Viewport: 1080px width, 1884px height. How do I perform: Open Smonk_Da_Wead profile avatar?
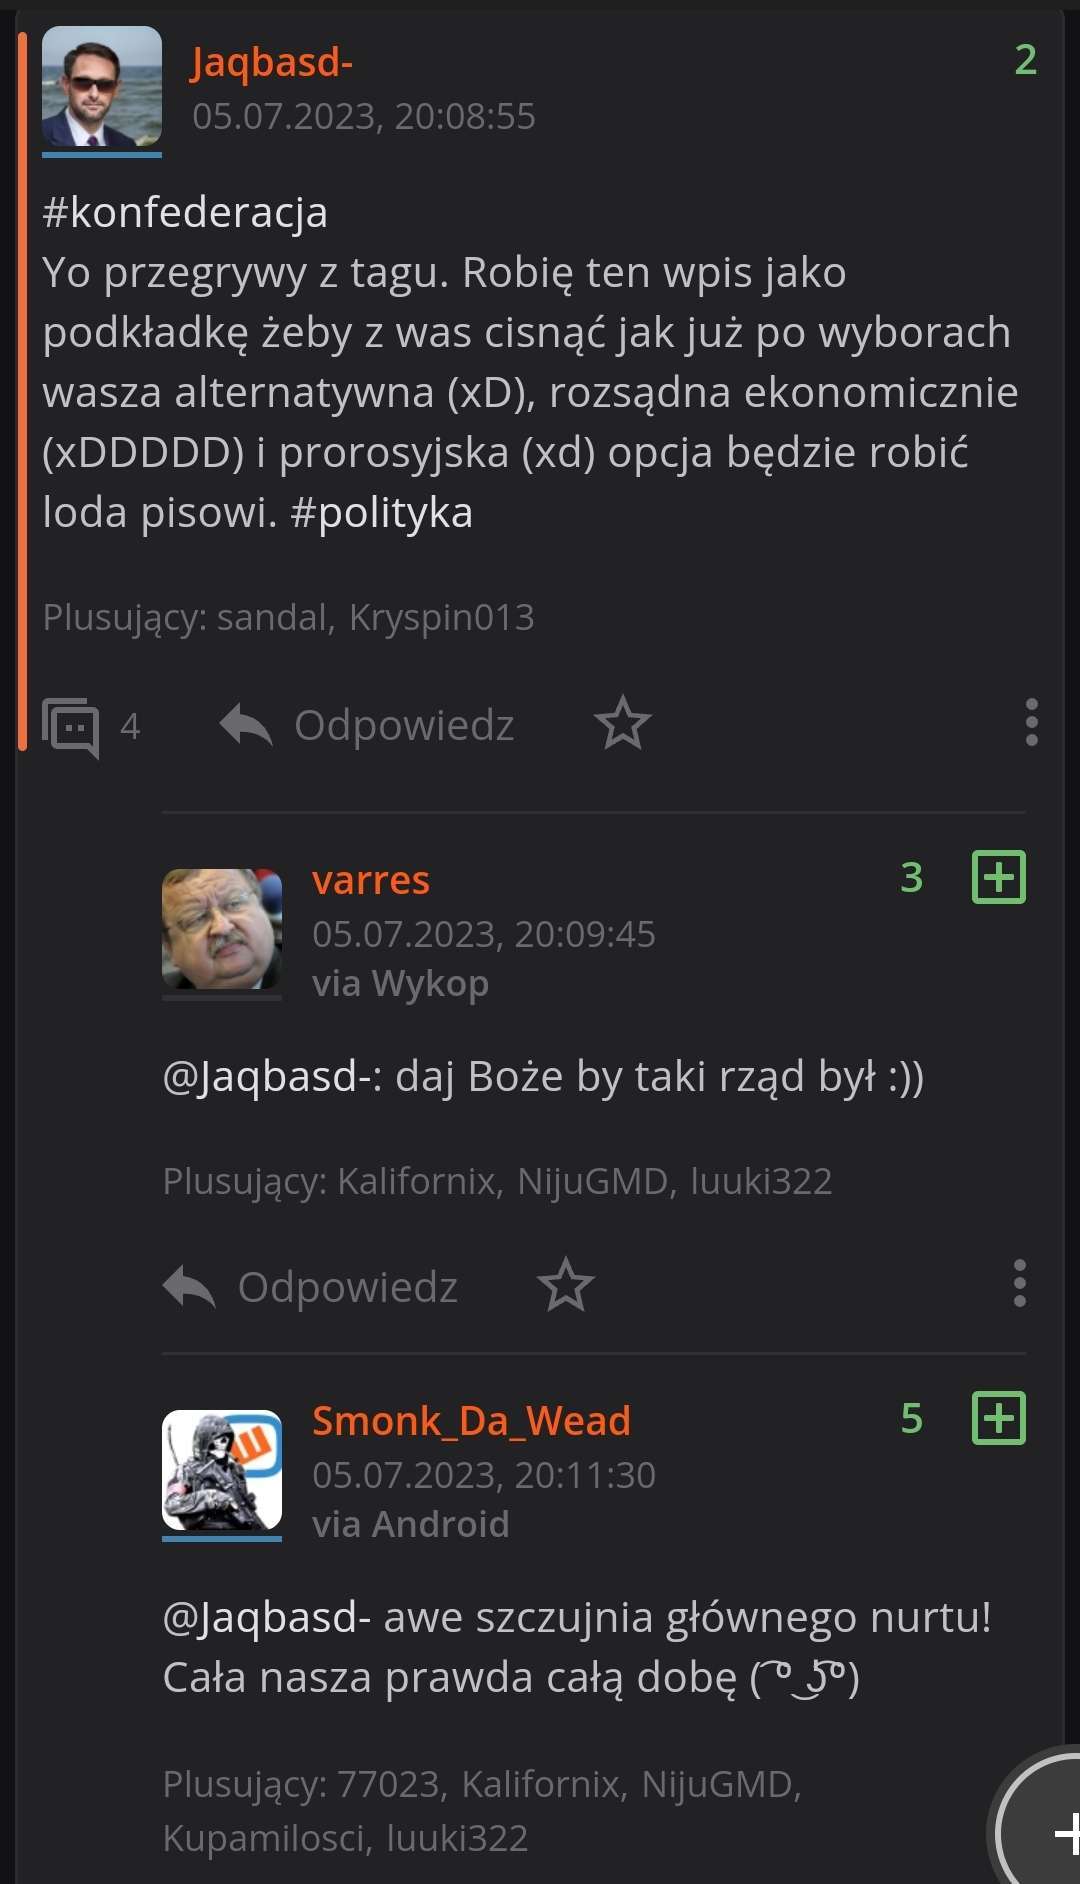point(222,1470)
